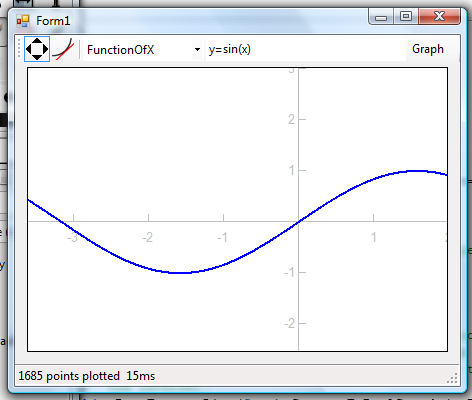Click the y-axis label -2
The image size is (472, 400).
coord(289,323)
